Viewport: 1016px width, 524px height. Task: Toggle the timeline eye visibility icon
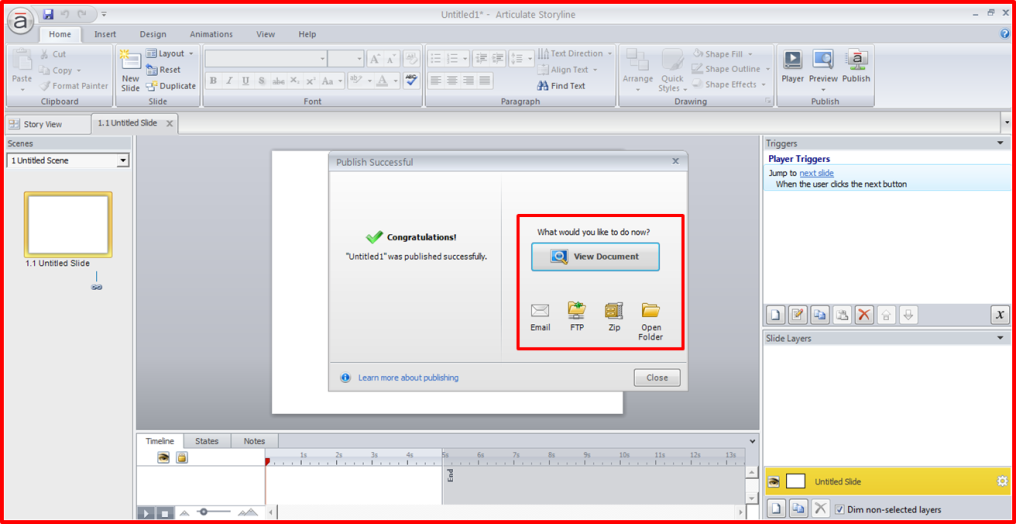tap(163, 458)
